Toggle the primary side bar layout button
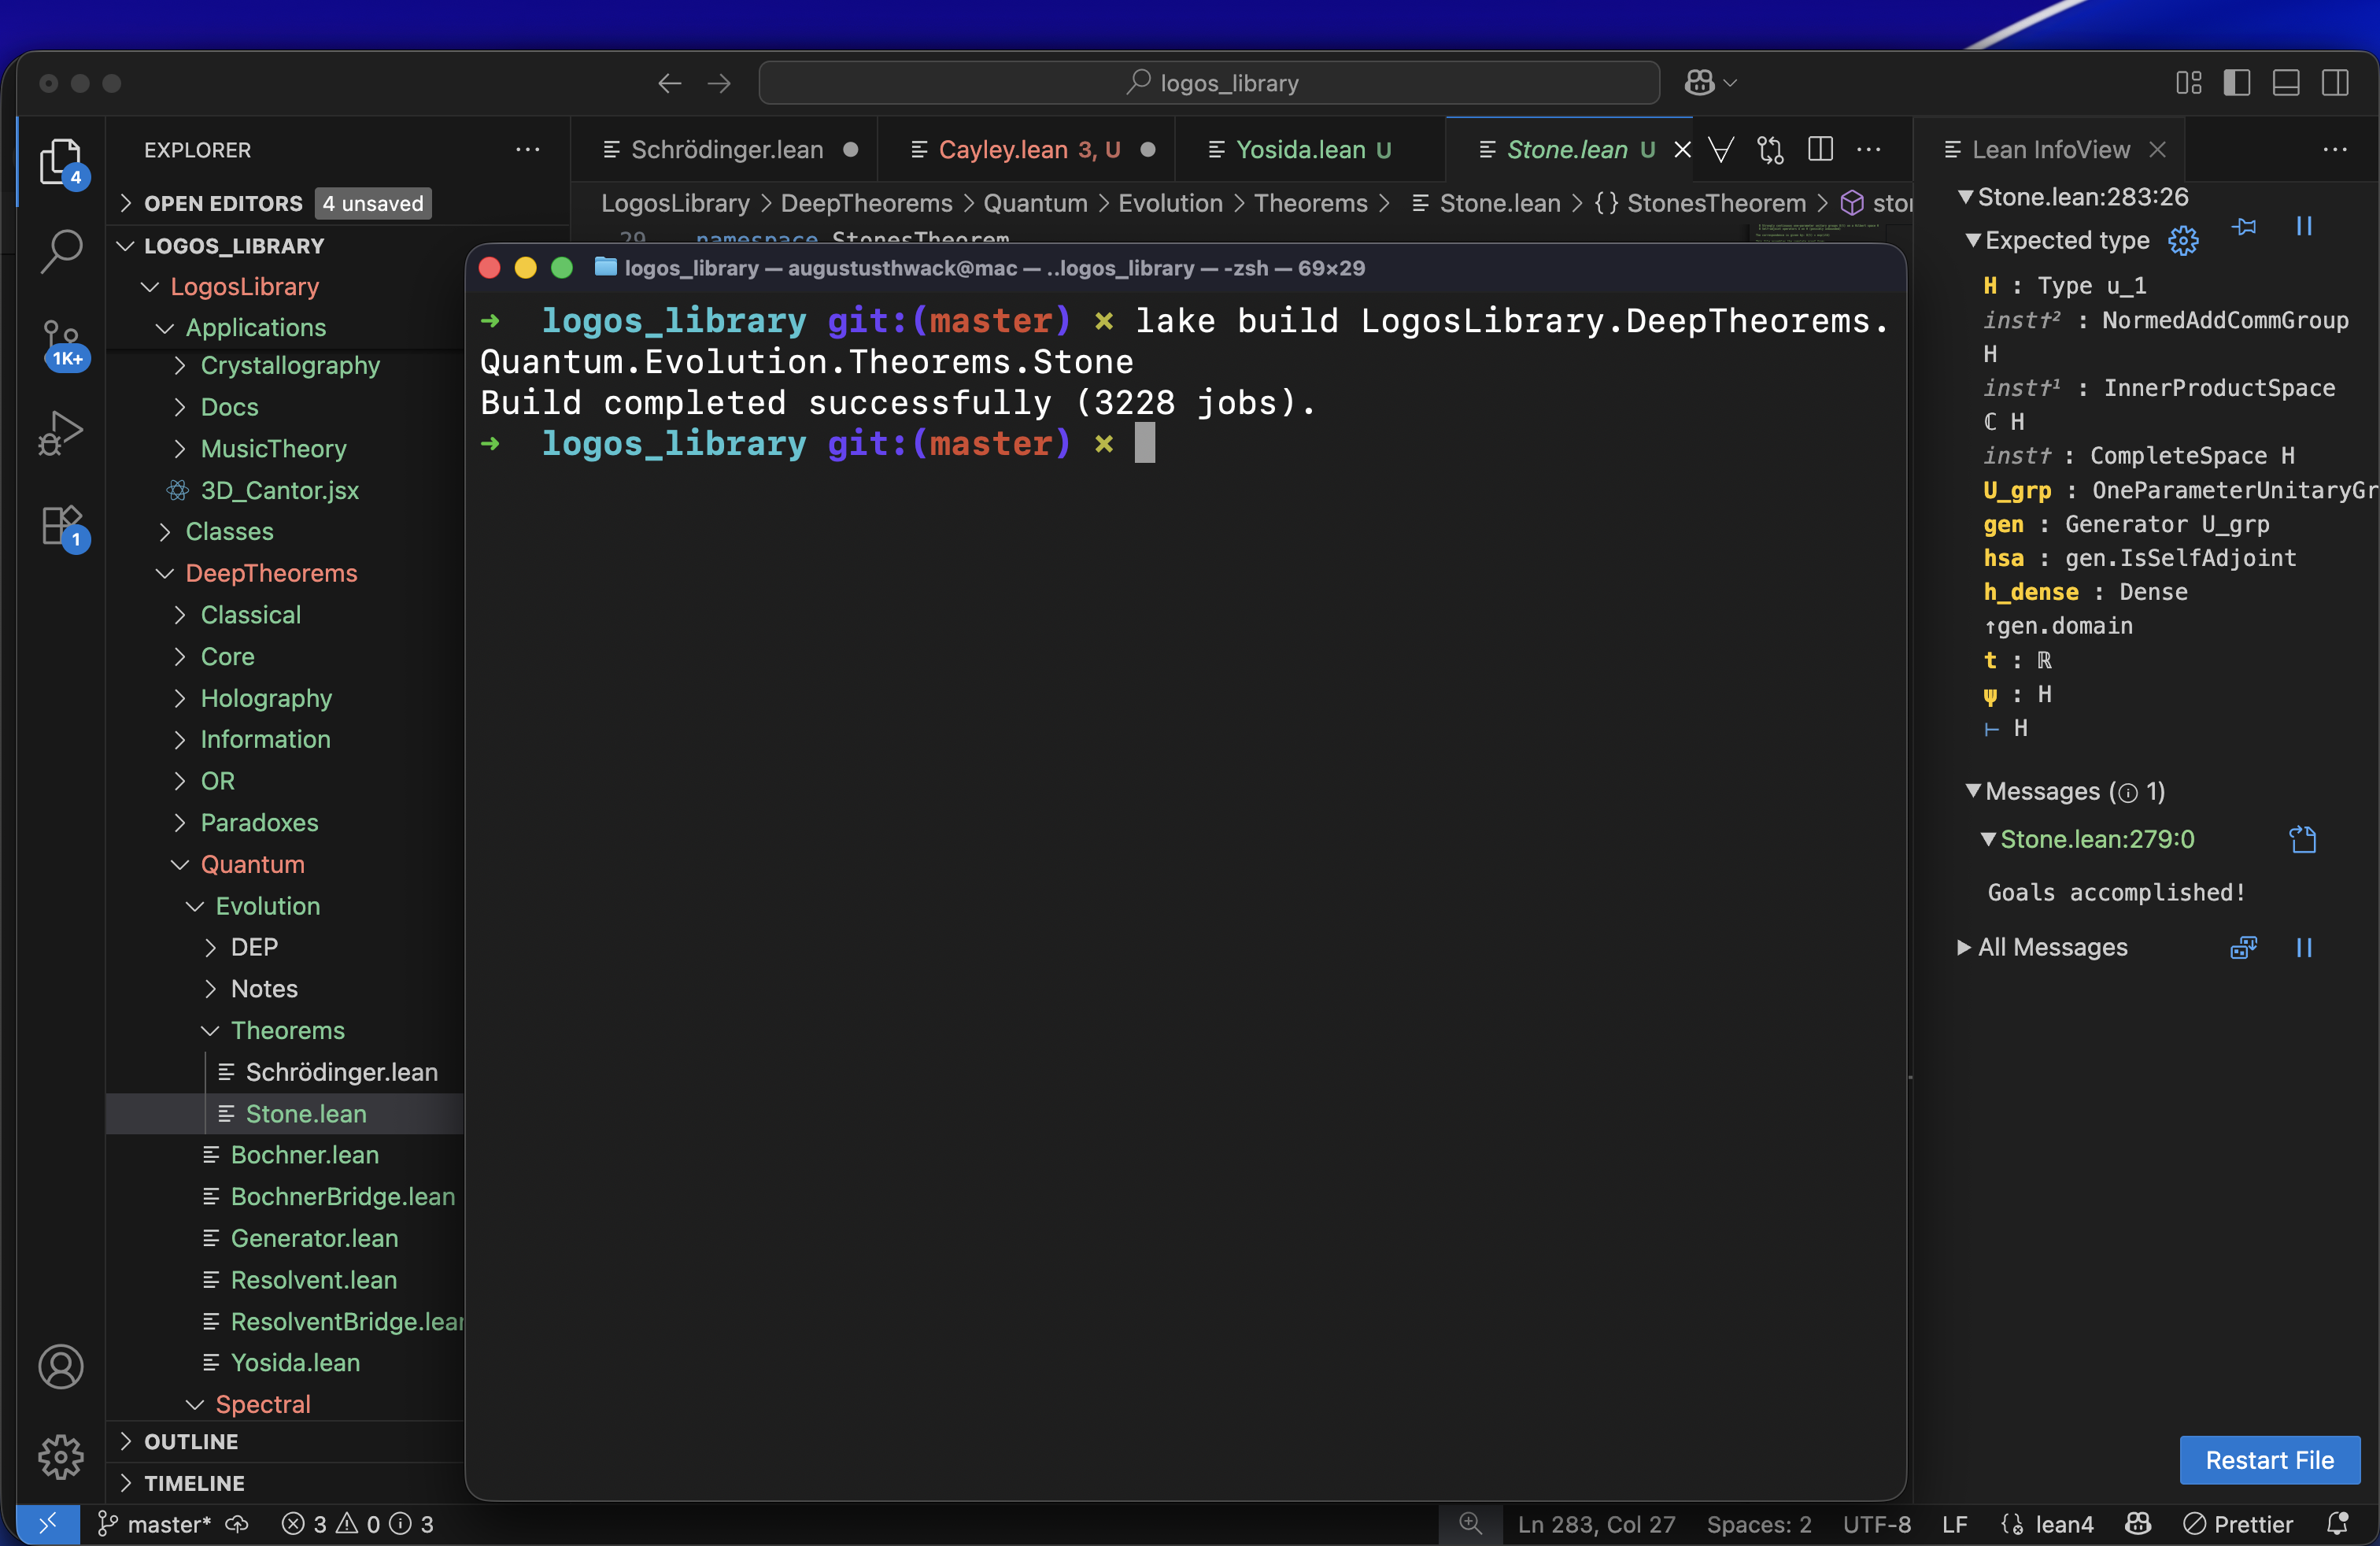Screen dimensions: 2380x1546 tap(2237, 83)
